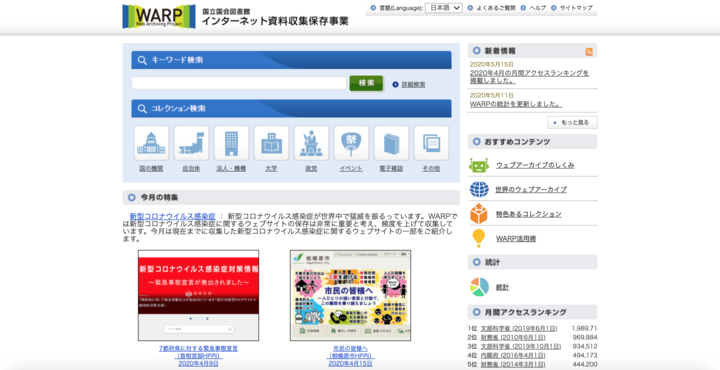Select the その他 collection icon
Viewport: 720px width, 370px height.
click(x=431, y=143)
